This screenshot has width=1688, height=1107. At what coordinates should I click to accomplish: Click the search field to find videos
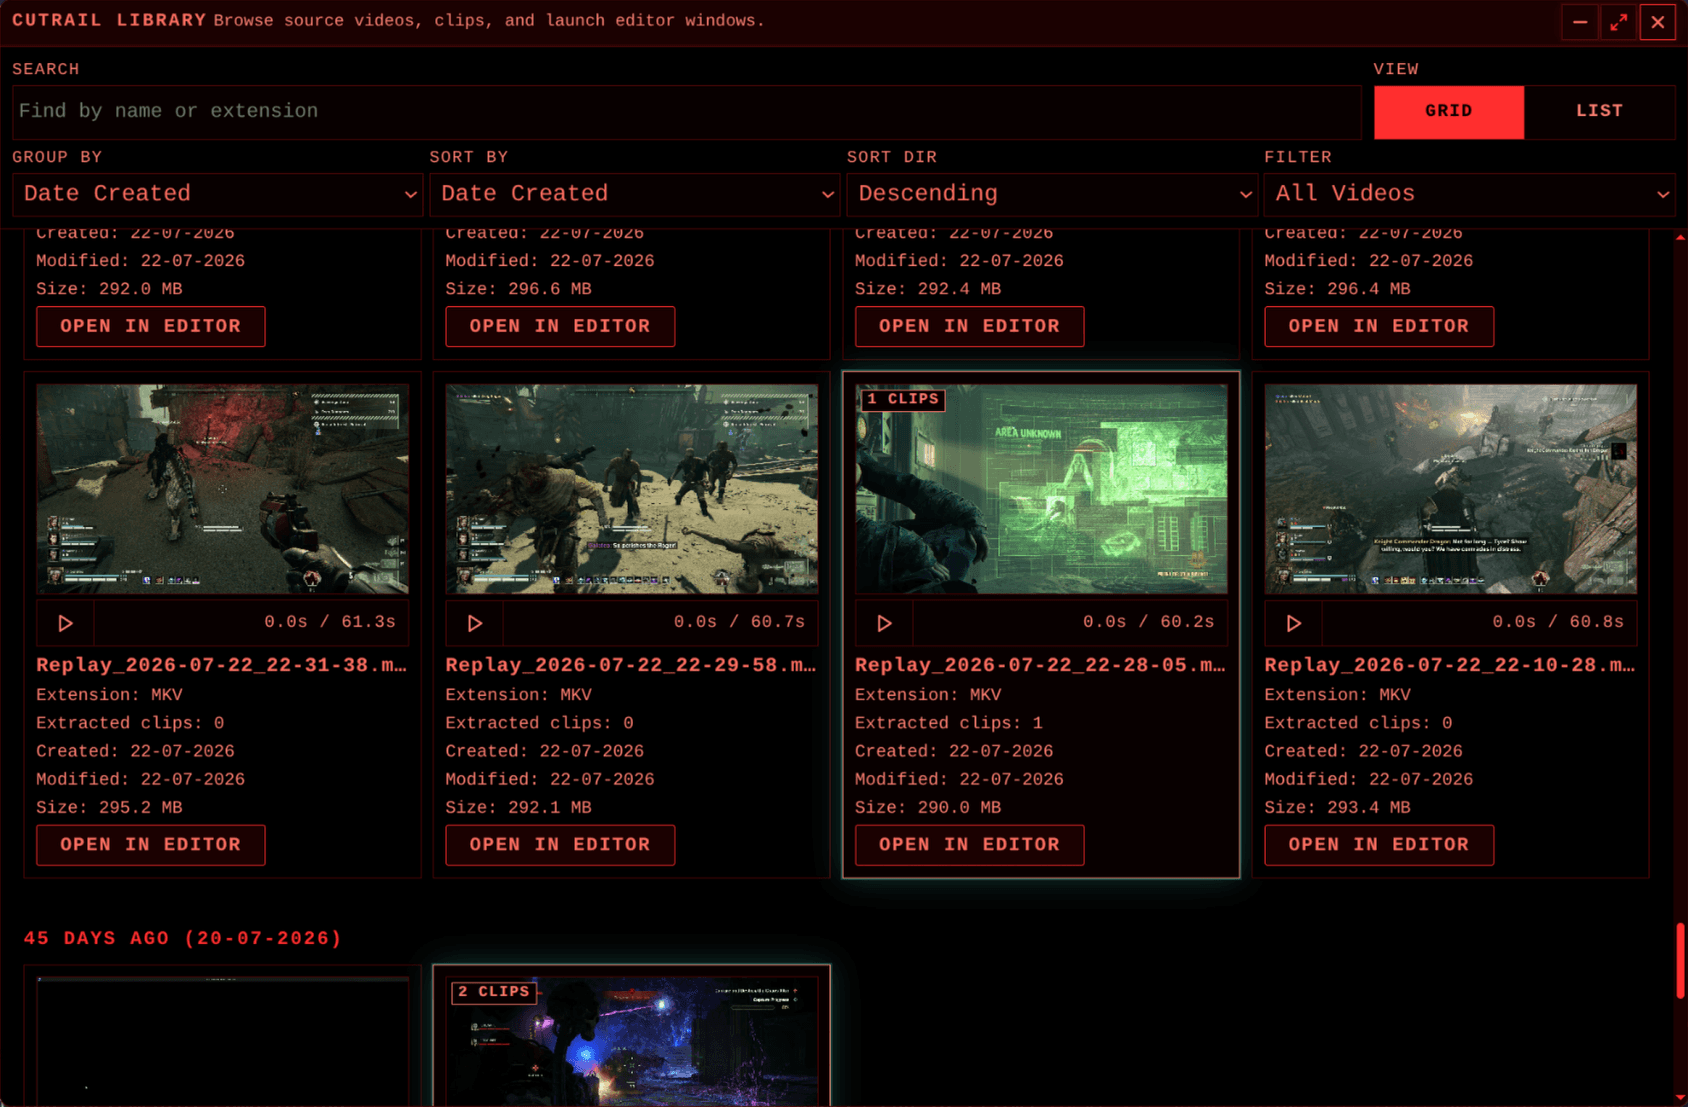point(687,111)
